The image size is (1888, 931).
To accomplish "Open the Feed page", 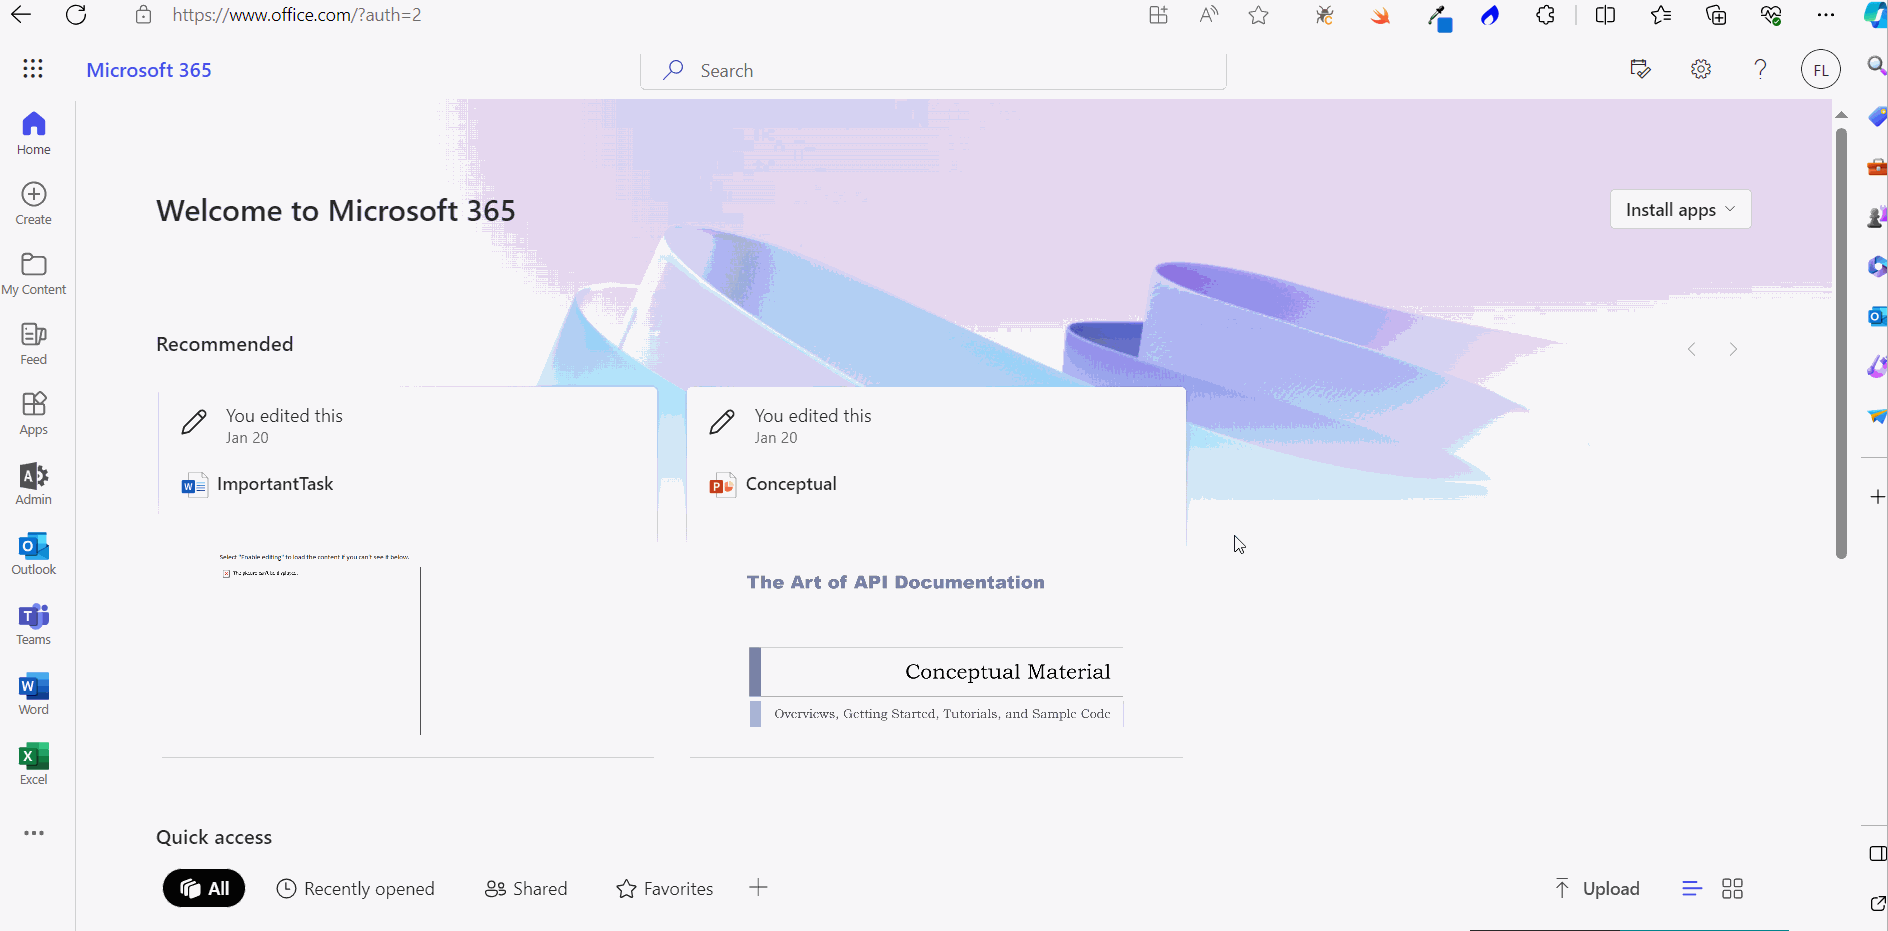I will (x=34, y=344).
